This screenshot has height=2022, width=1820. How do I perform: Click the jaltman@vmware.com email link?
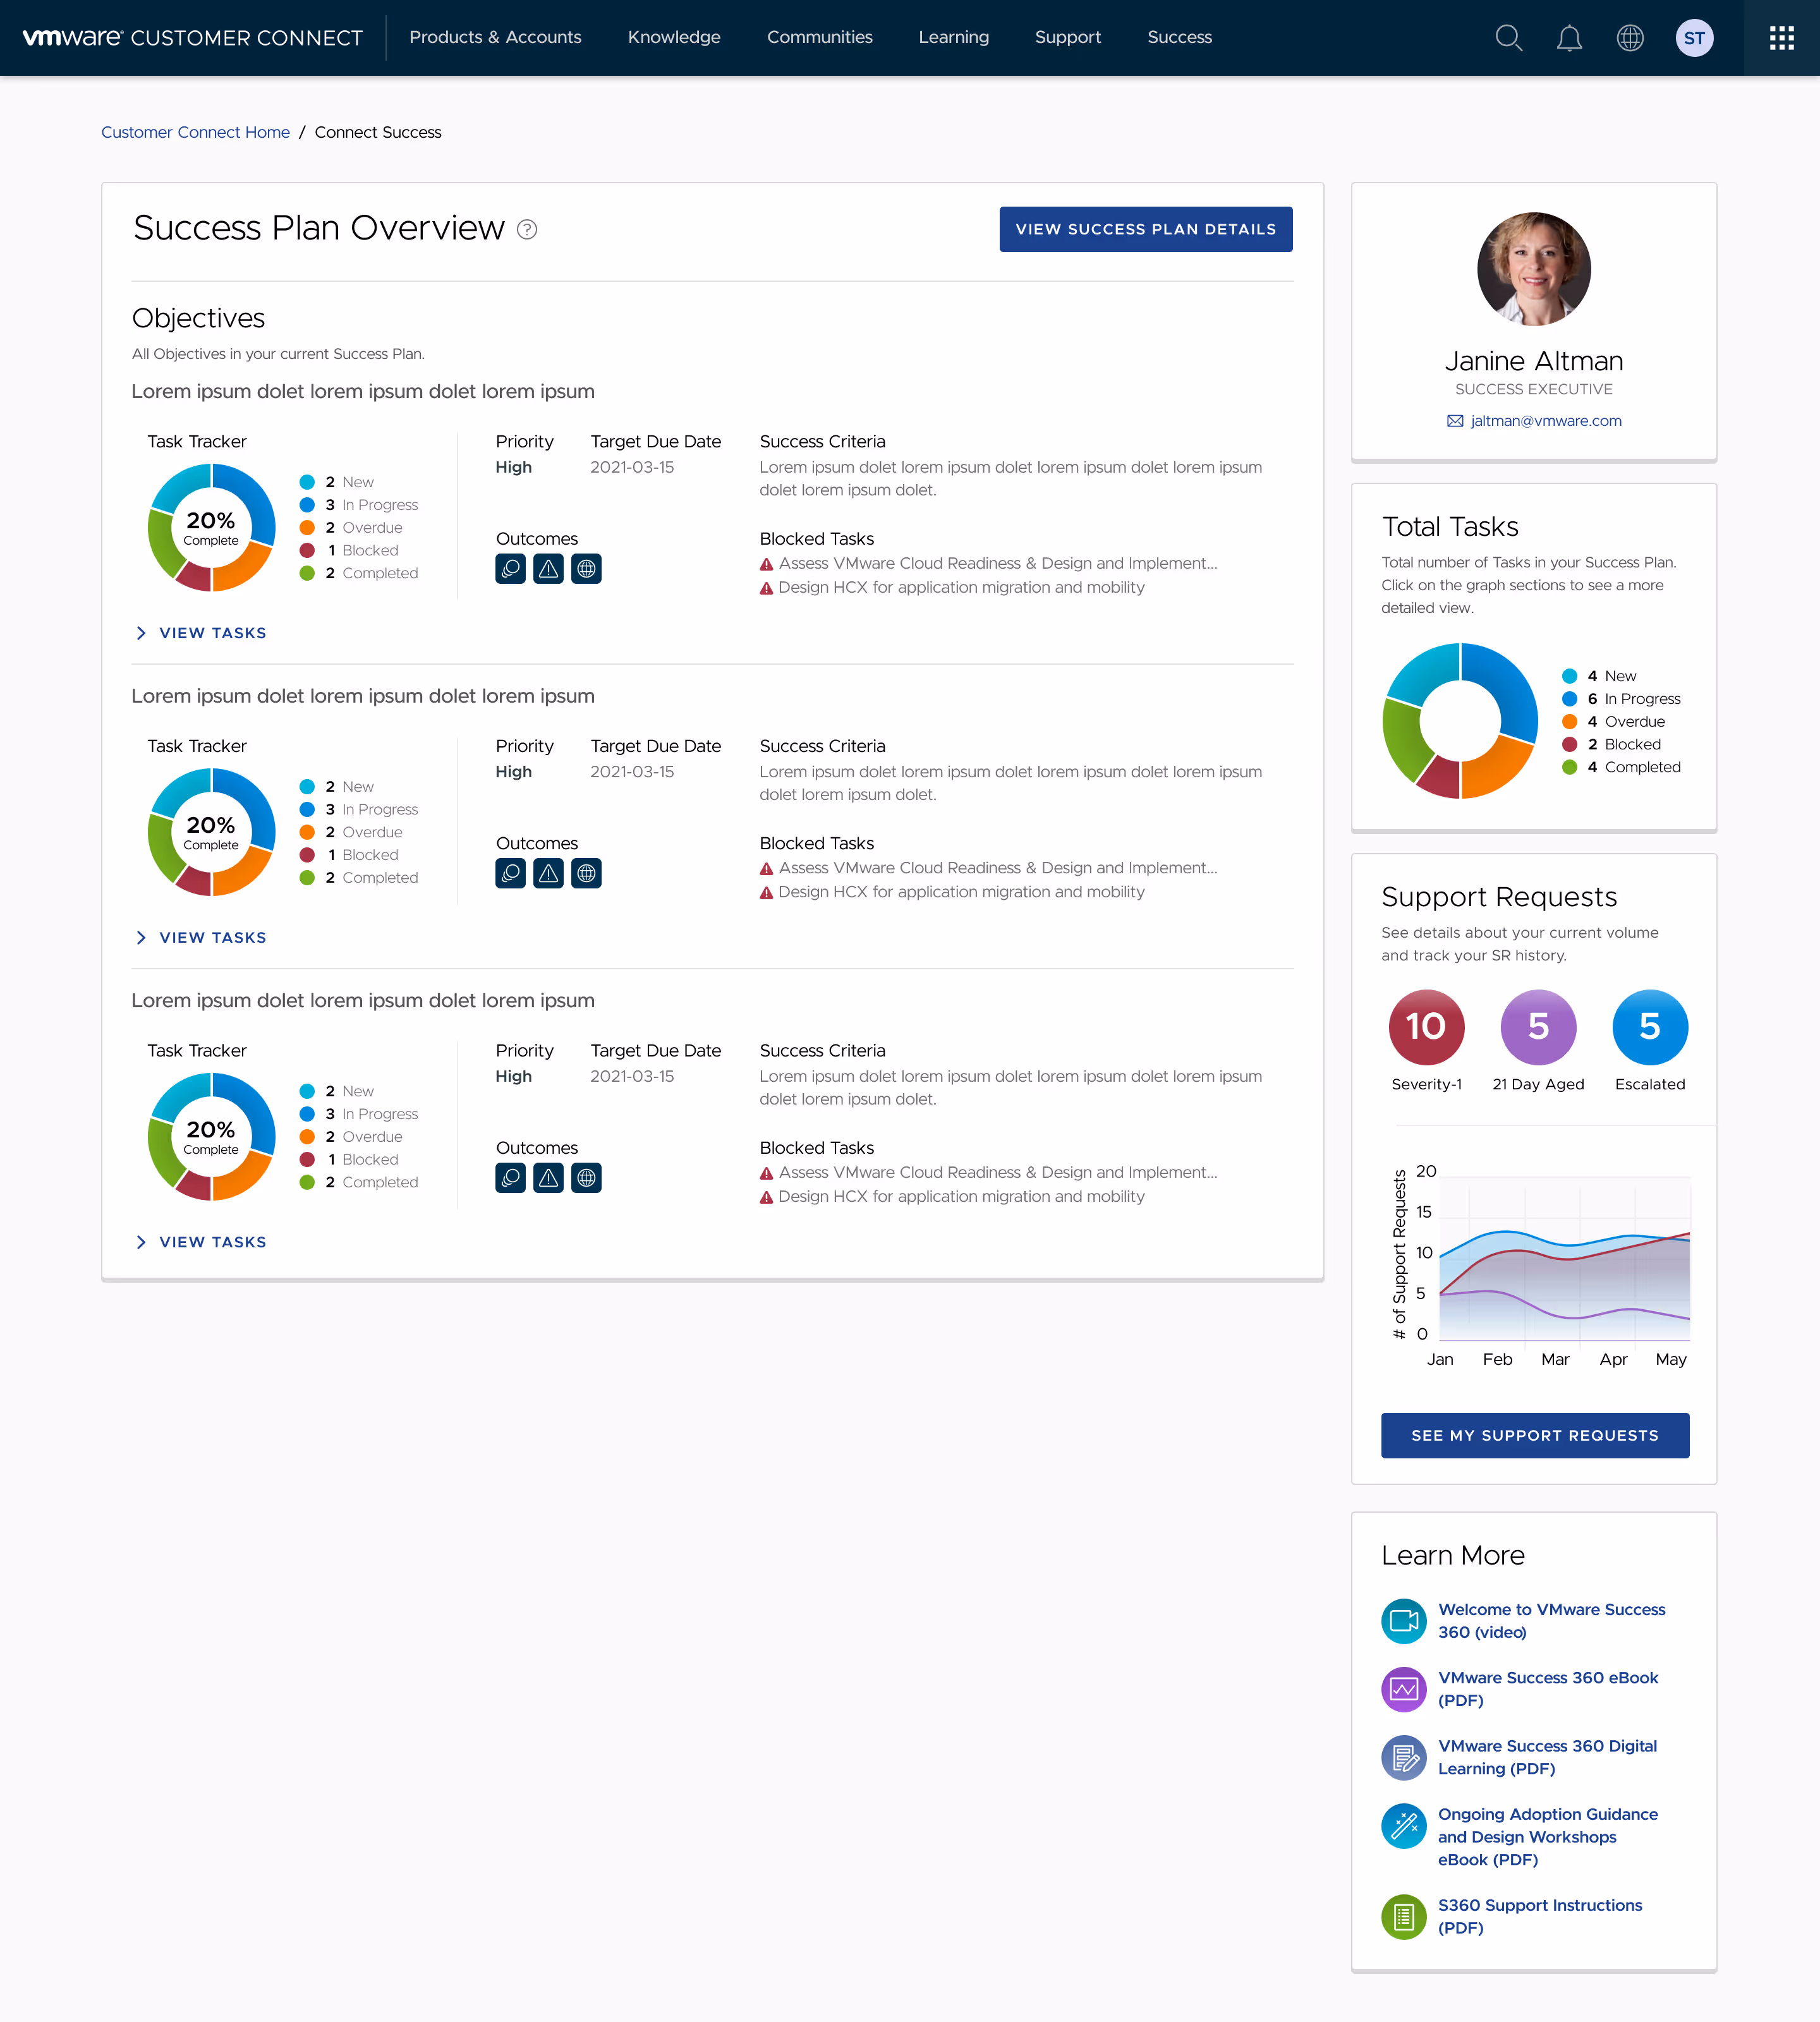(x=1545, y=421)
